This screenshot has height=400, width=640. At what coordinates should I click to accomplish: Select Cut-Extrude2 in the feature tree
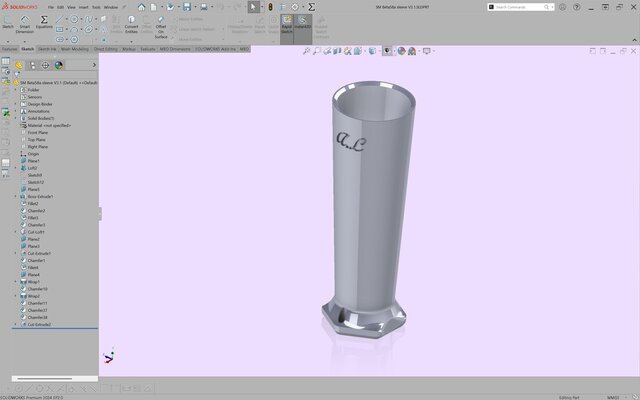(x=38, y=324)
